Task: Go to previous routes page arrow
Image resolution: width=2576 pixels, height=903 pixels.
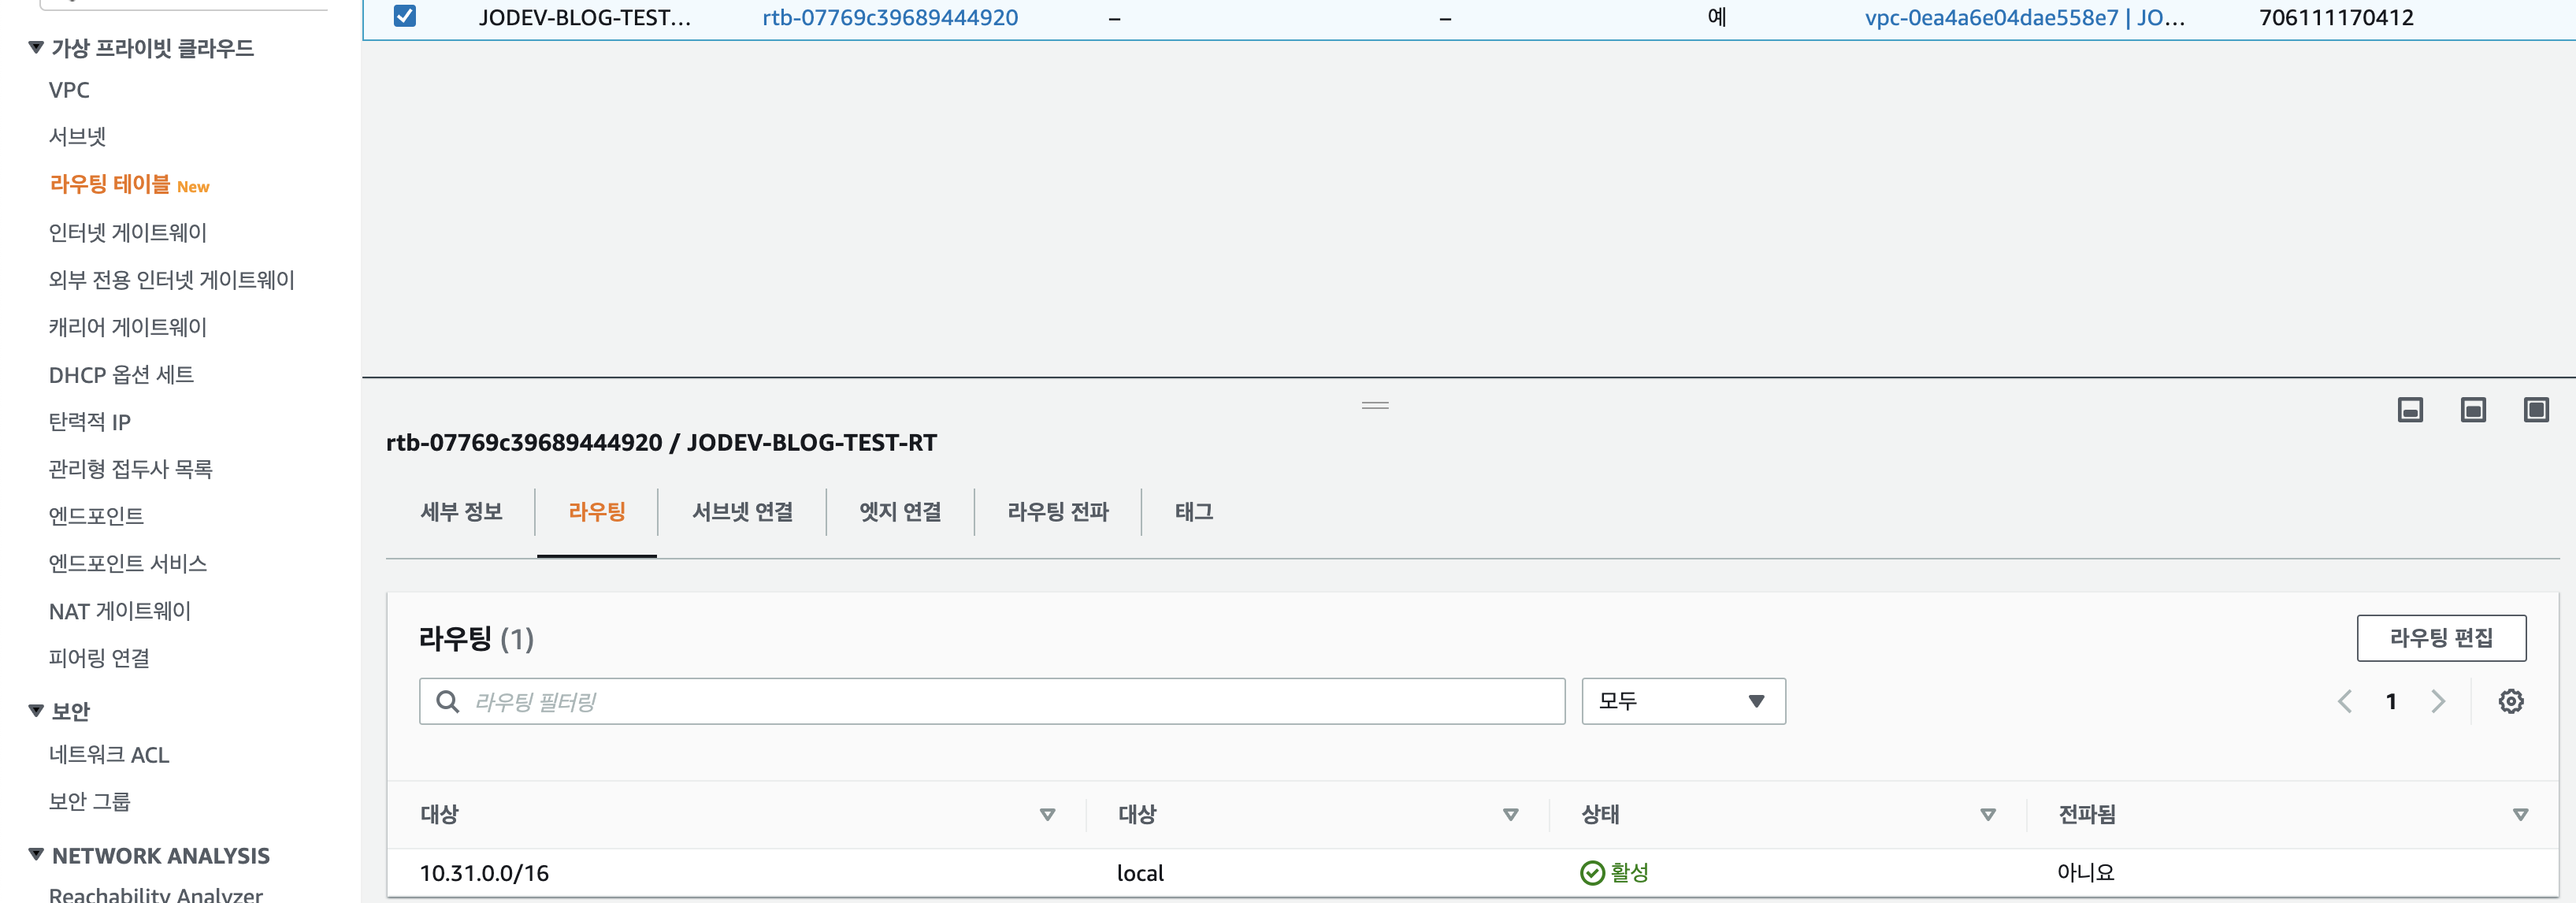Action: tap(2345, 701)
